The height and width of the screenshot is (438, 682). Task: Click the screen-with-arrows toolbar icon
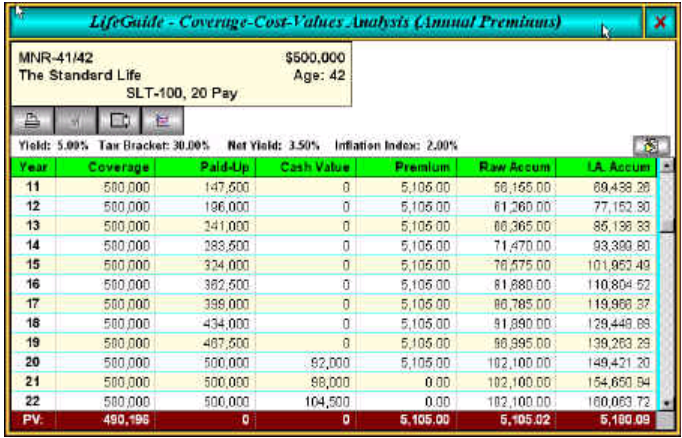(119, 120)
